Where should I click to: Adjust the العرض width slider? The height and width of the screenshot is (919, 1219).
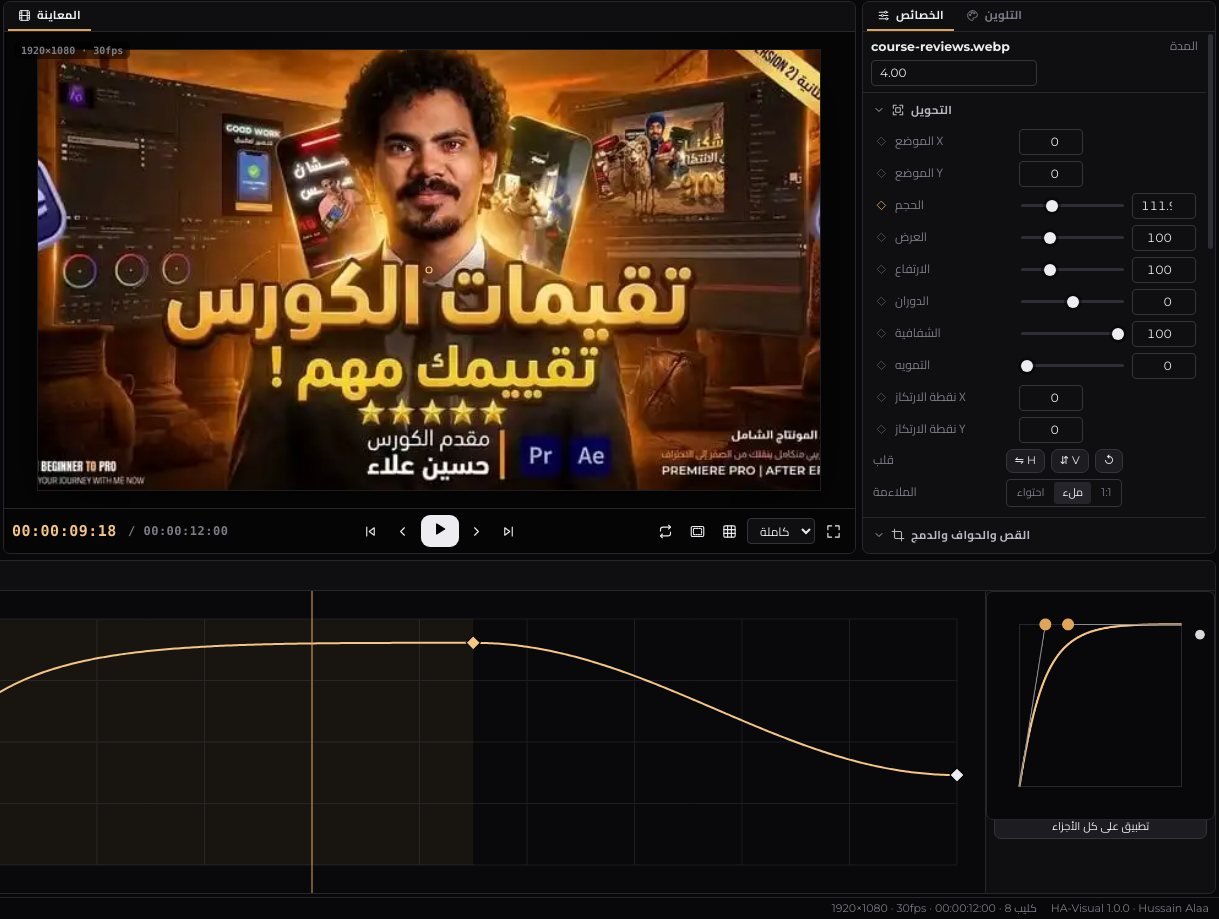(1072, 238)
